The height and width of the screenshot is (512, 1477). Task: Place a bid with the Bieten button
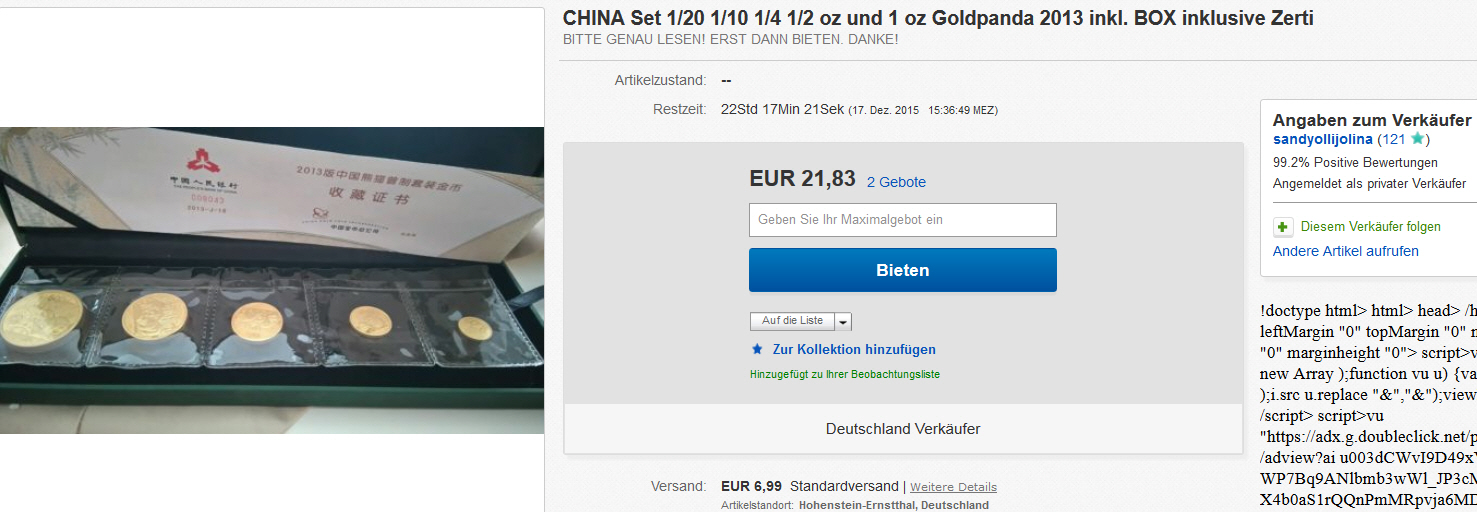pyautogui.click(x=902, y=270)
